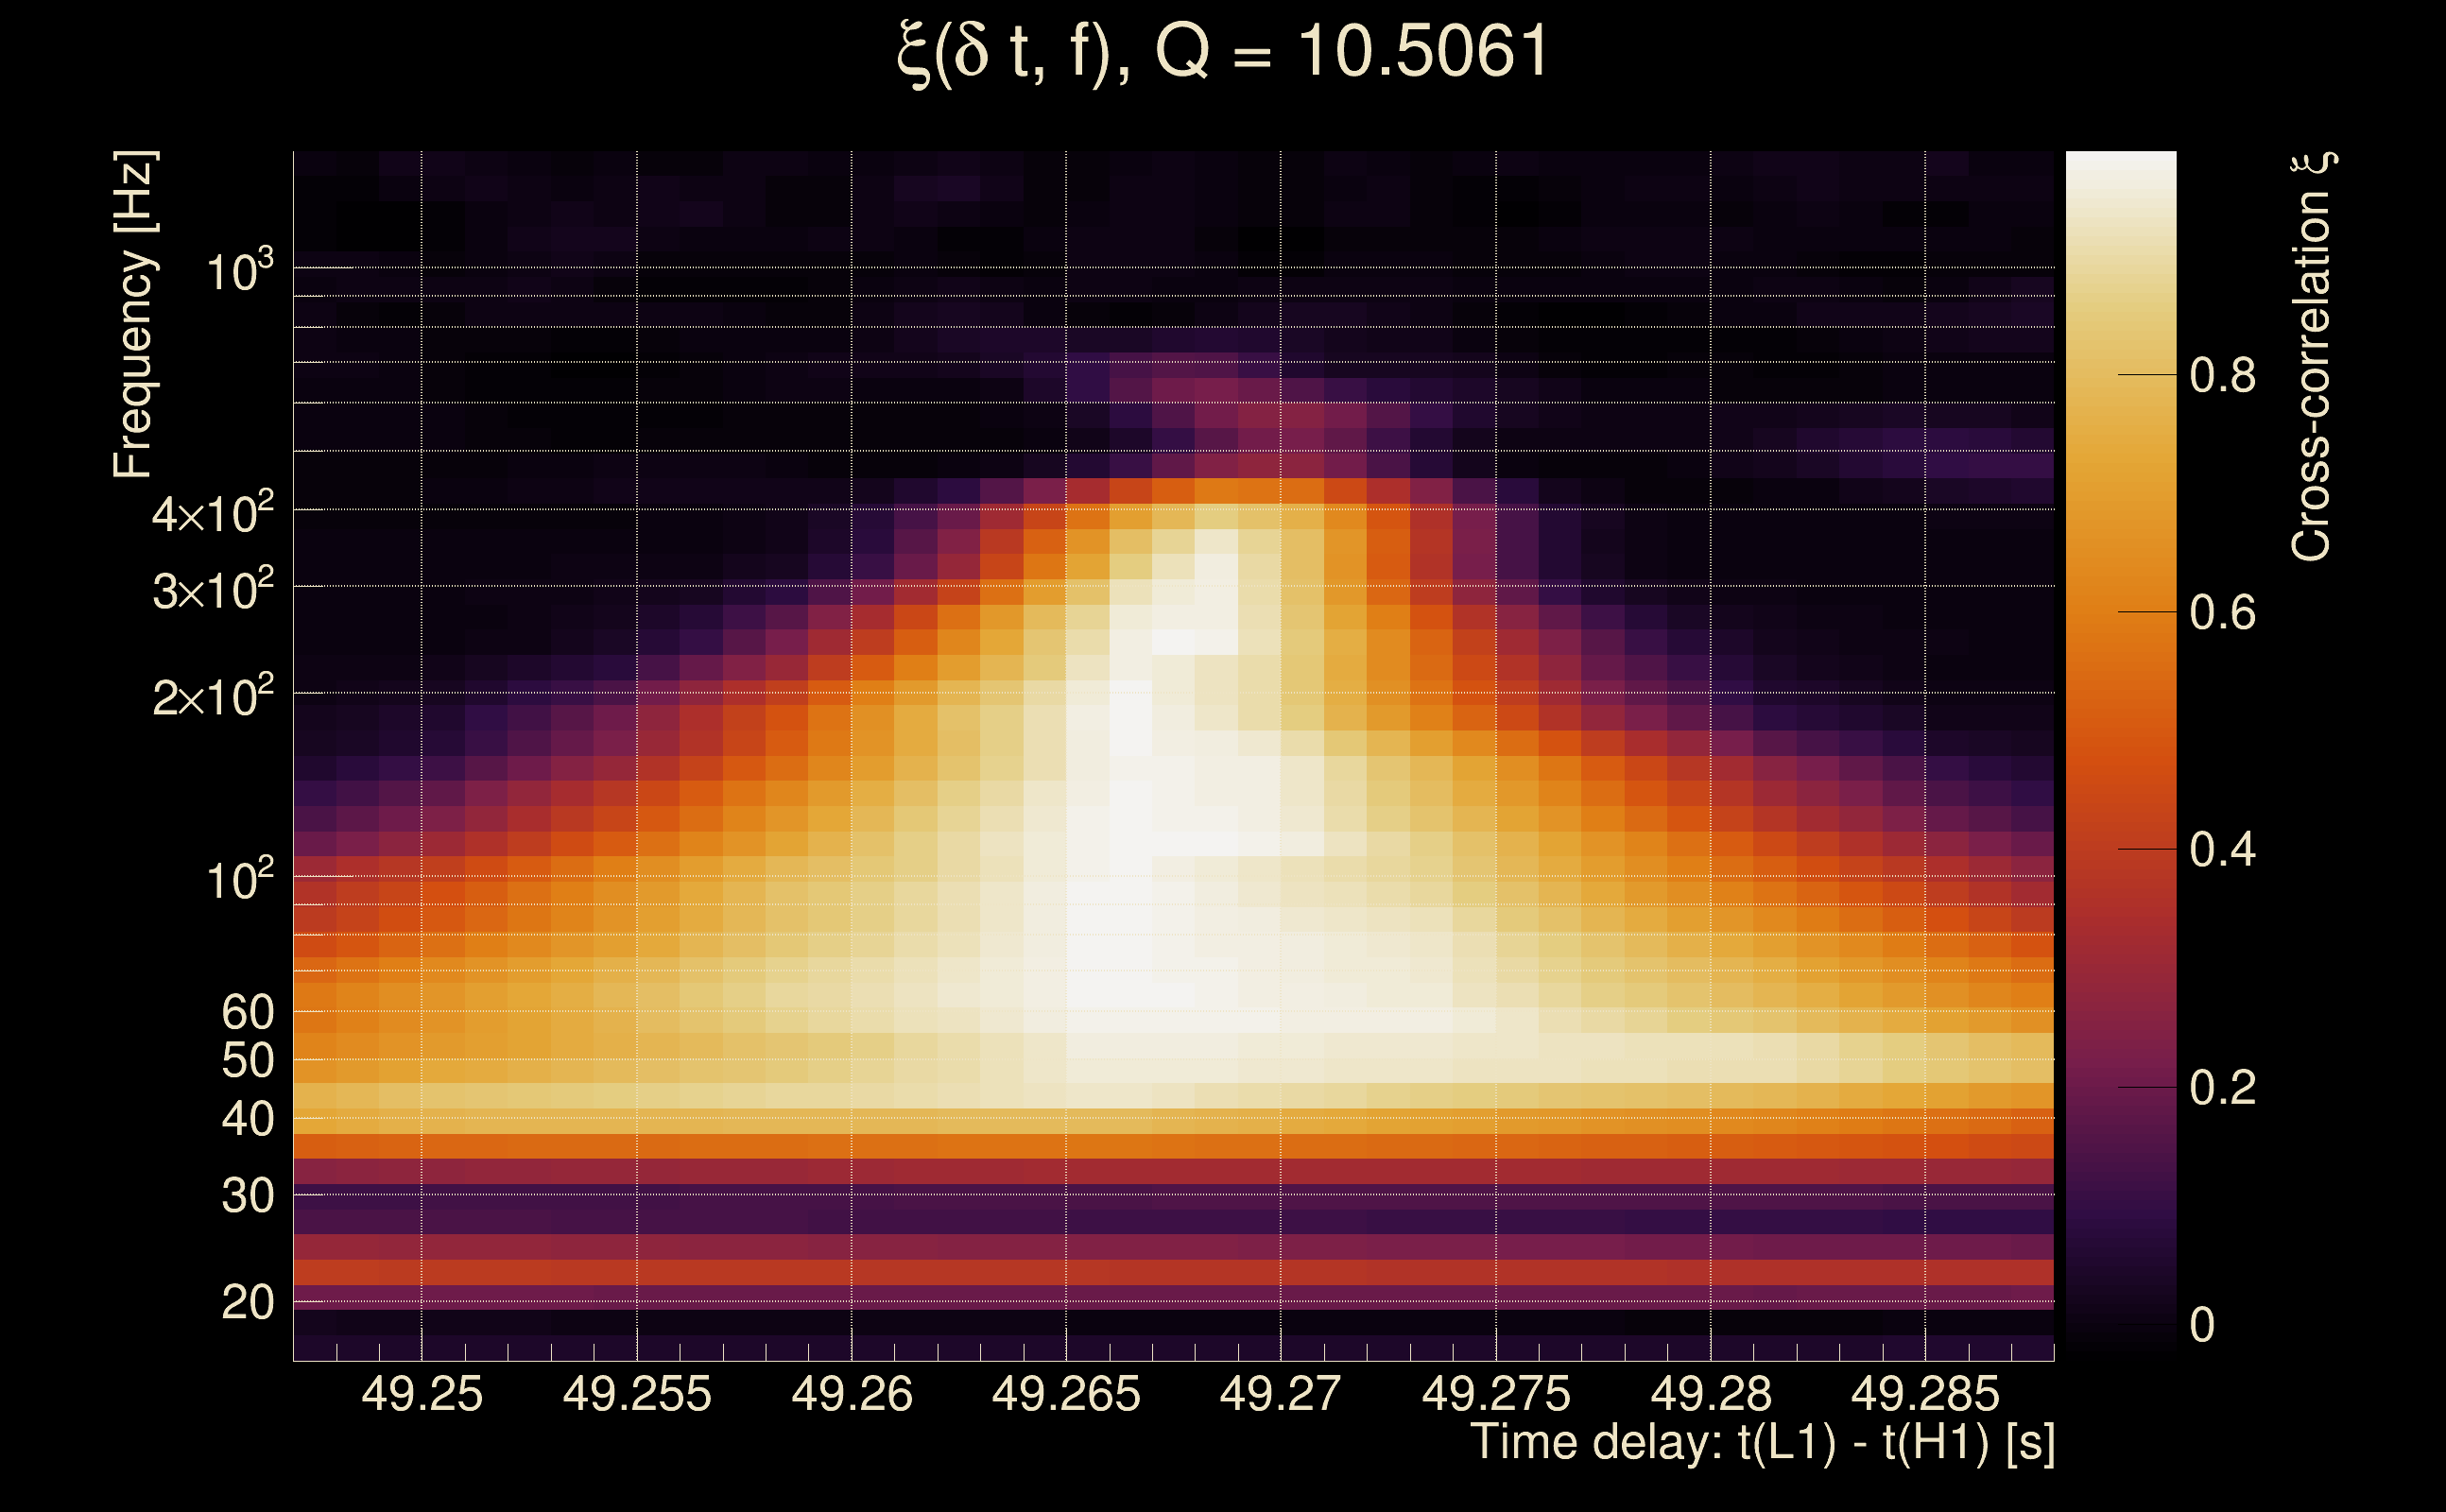The height and width of the screenshot is (1512, 2446).
Task: Click the 49.285 tick label on the x-axis
Action: point(1924,1394)
